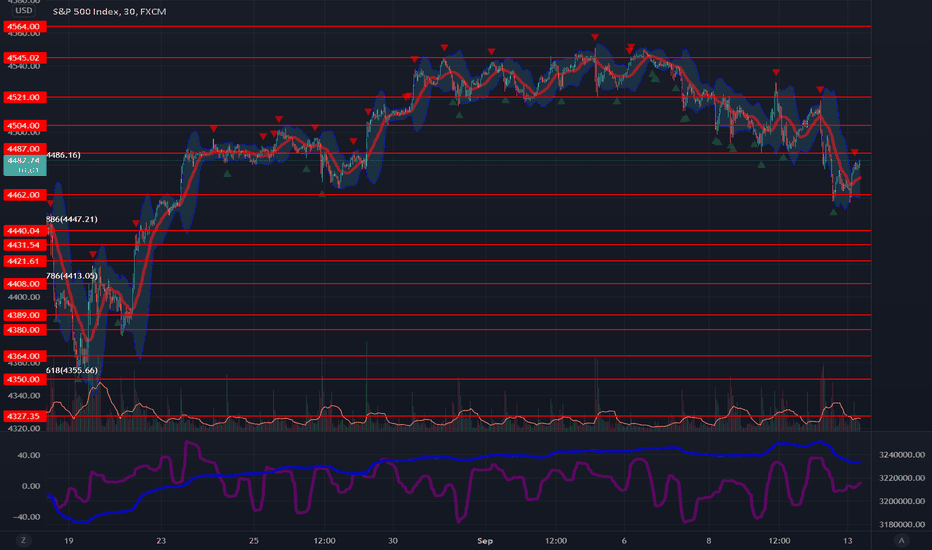This screenshot has width=932, height=550.
Task: Select the 4504.00 red price label
Action: click(x=25, y=125)
